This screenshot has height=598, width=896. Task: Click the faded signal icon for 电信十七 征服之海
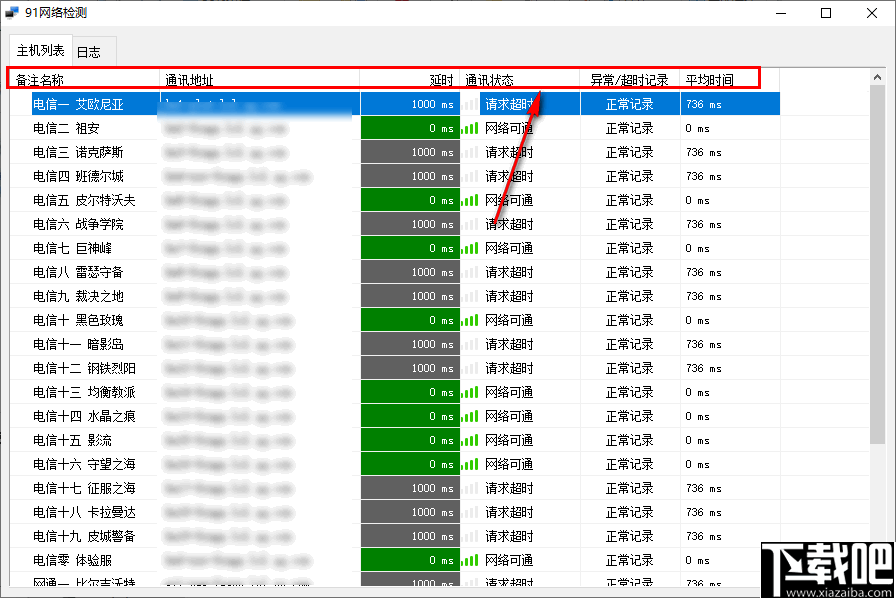point(470,488)
